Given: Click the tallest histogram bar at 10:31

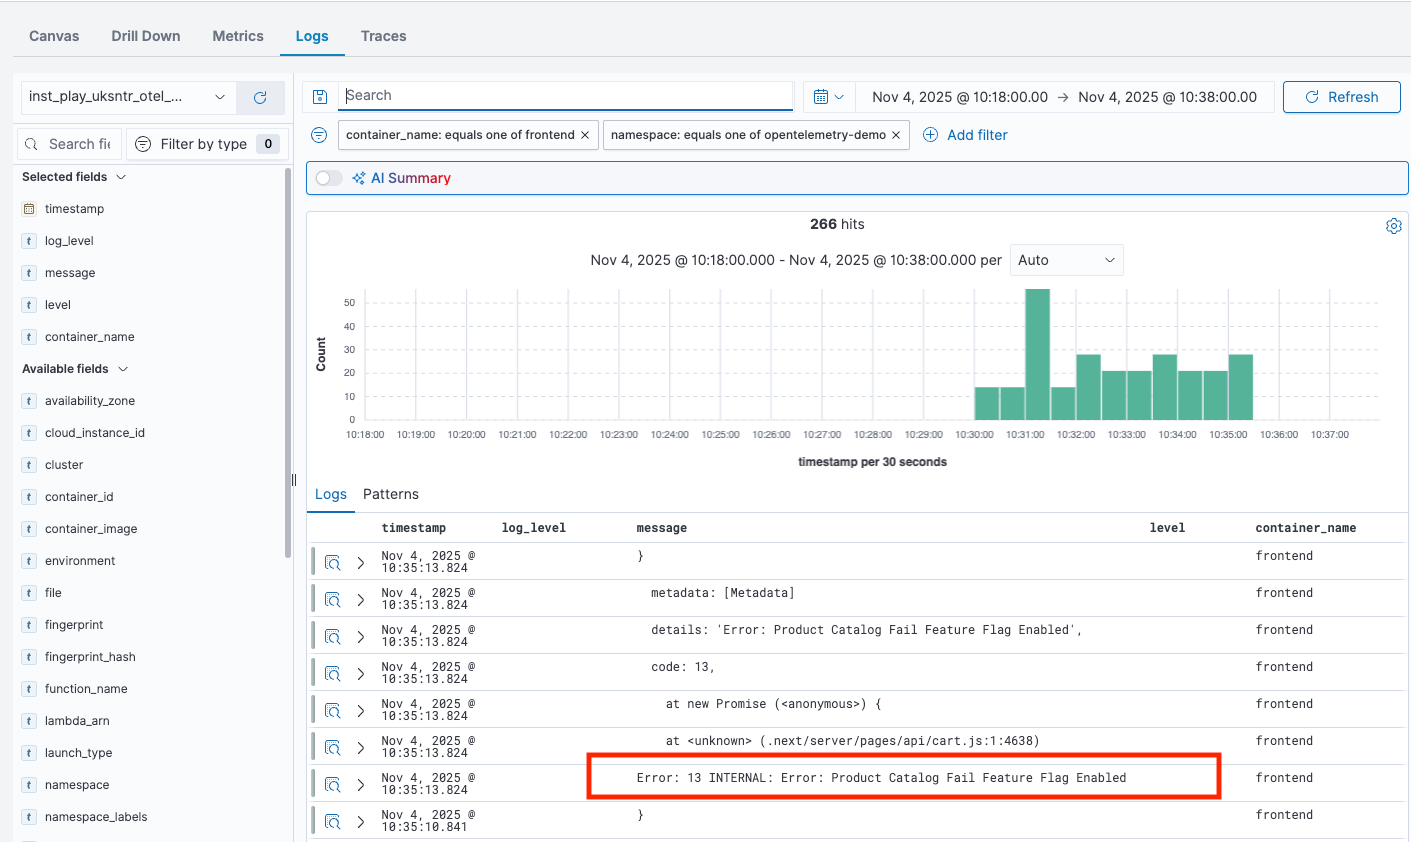Looking at the screenshot, I should 1037,354.
